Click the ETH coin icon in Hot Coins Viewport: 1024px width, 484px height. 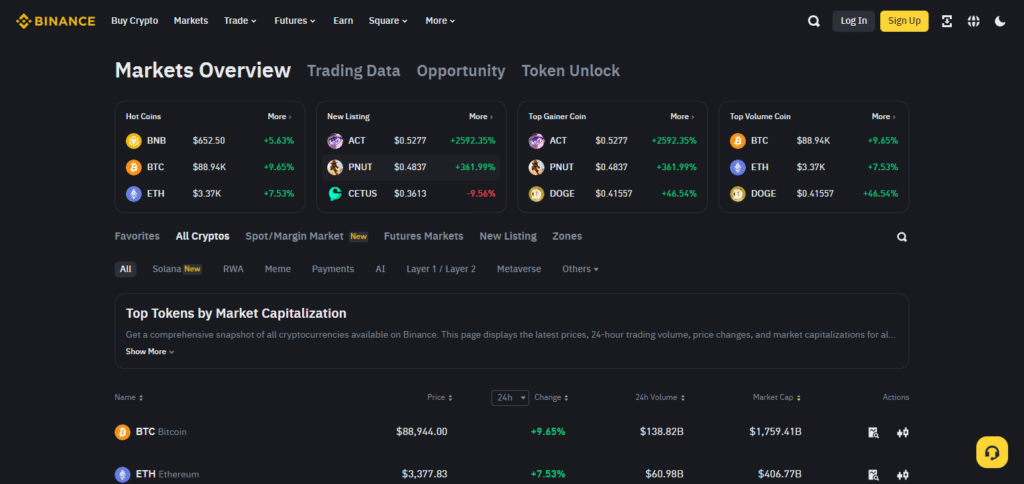pos(134,194)
